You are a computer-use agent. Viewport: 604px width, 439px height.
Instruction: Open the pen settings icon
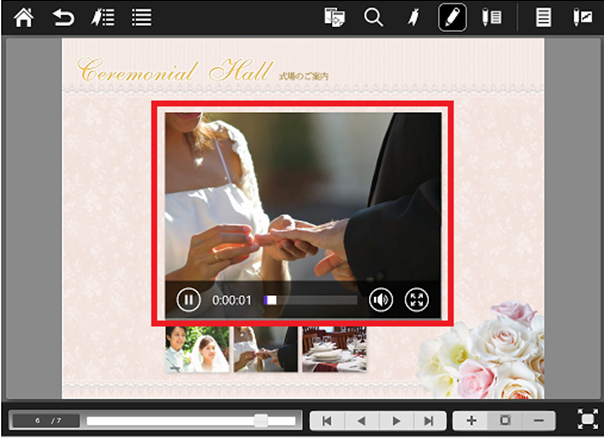click(x=491, y=17)
